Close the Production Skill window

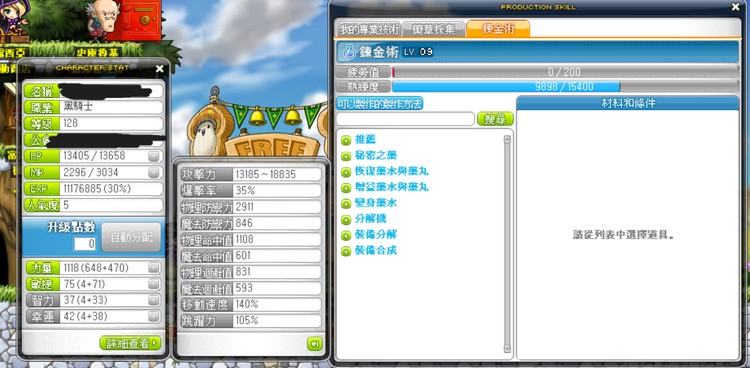735,7
